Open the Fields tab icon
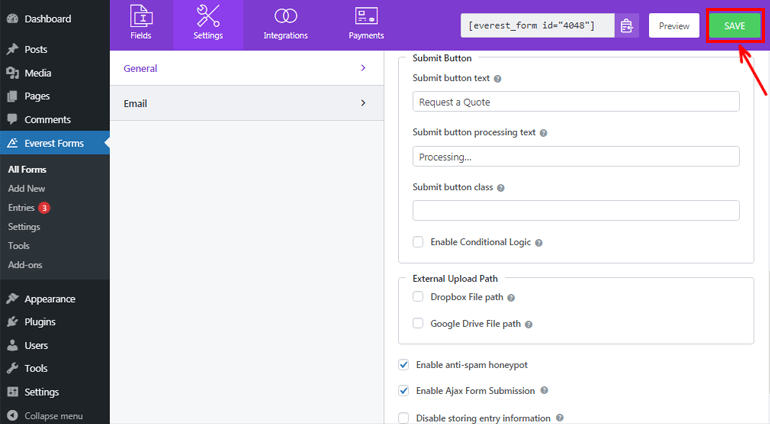The image size is (770, 424). coord(141,16)
